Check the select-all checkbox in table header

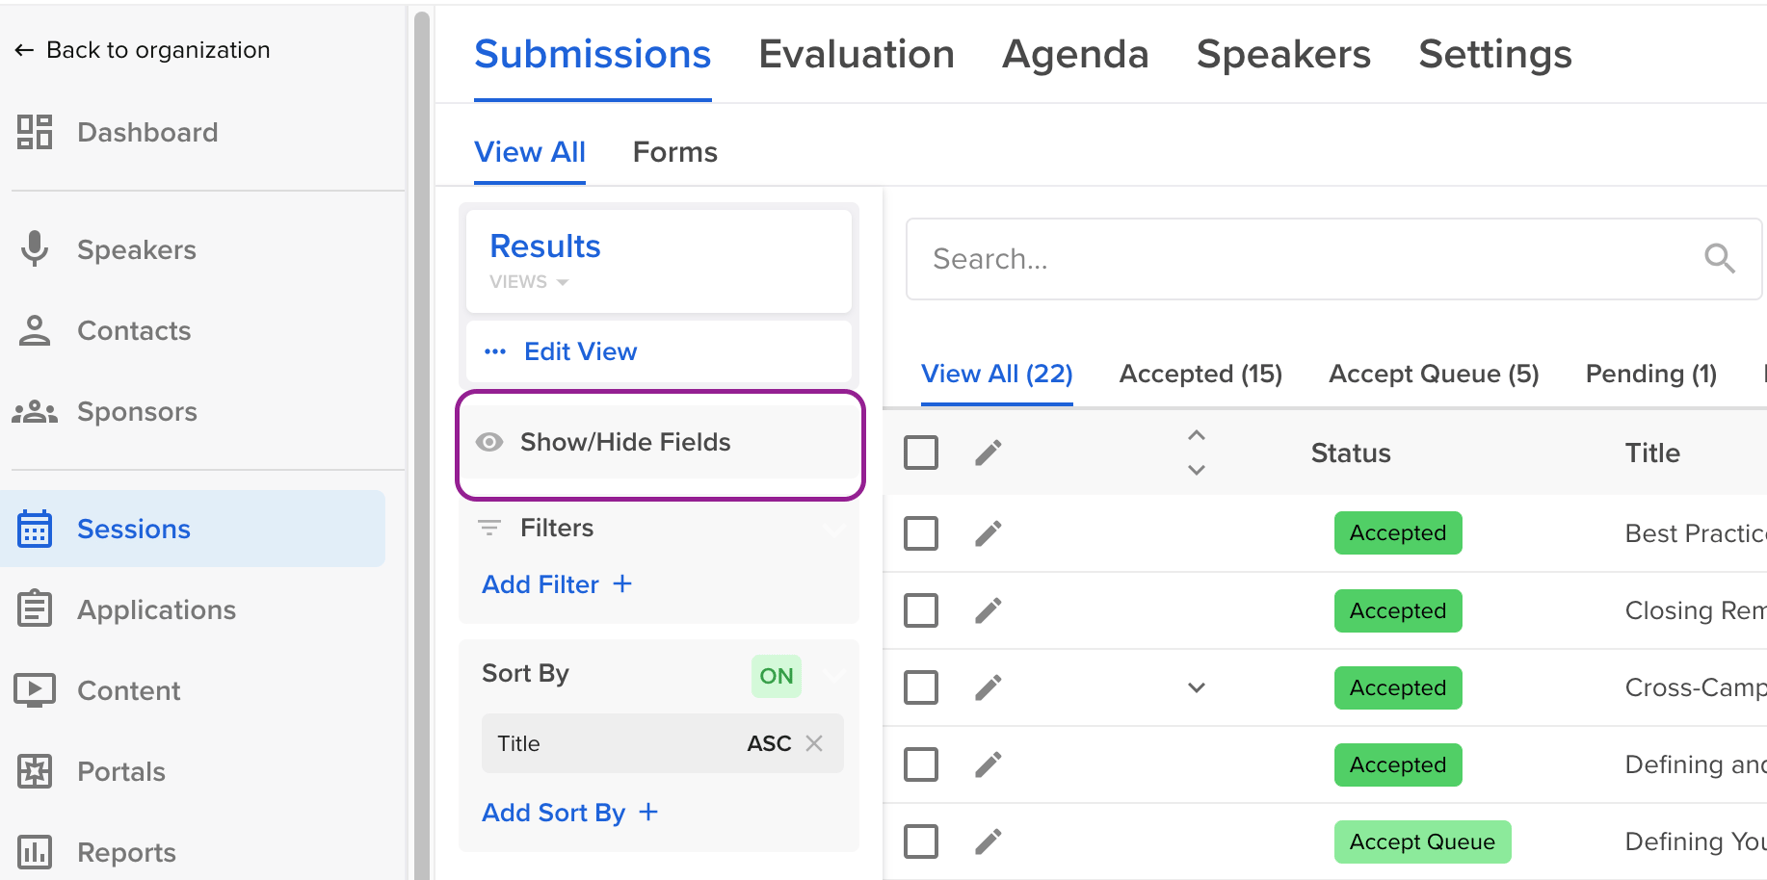click(x=921, y=453)
